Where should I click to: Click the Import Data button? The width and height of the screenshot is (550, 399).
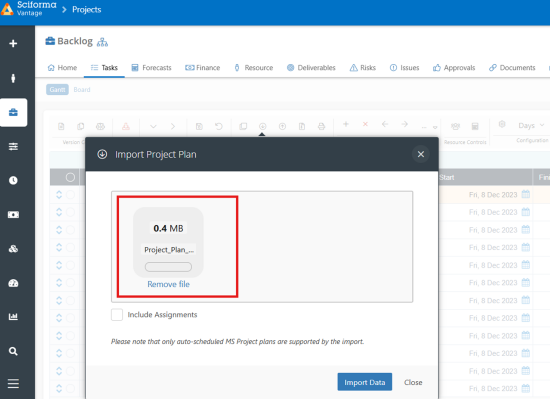point(365,382)
